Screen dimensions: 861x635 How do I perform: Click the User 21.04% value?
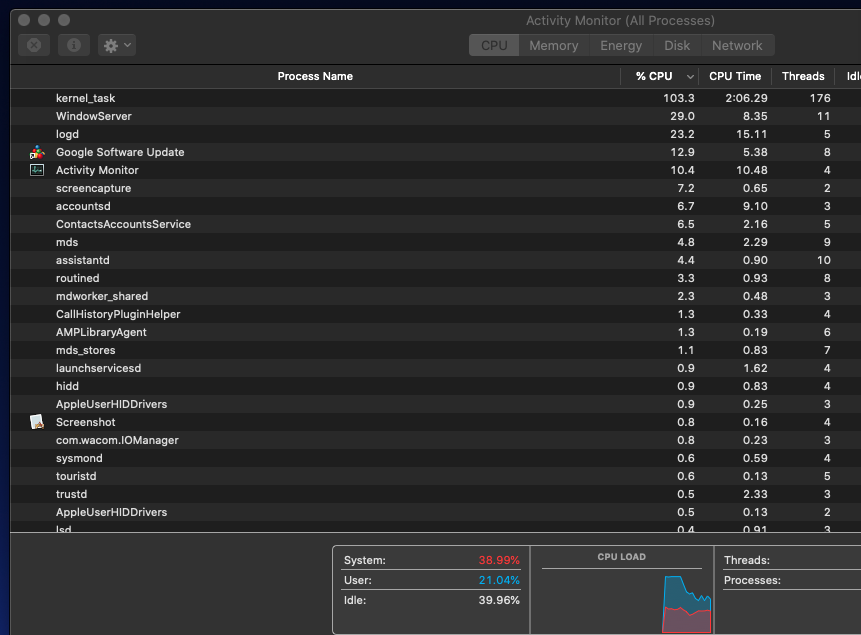(x=499, y=580)
